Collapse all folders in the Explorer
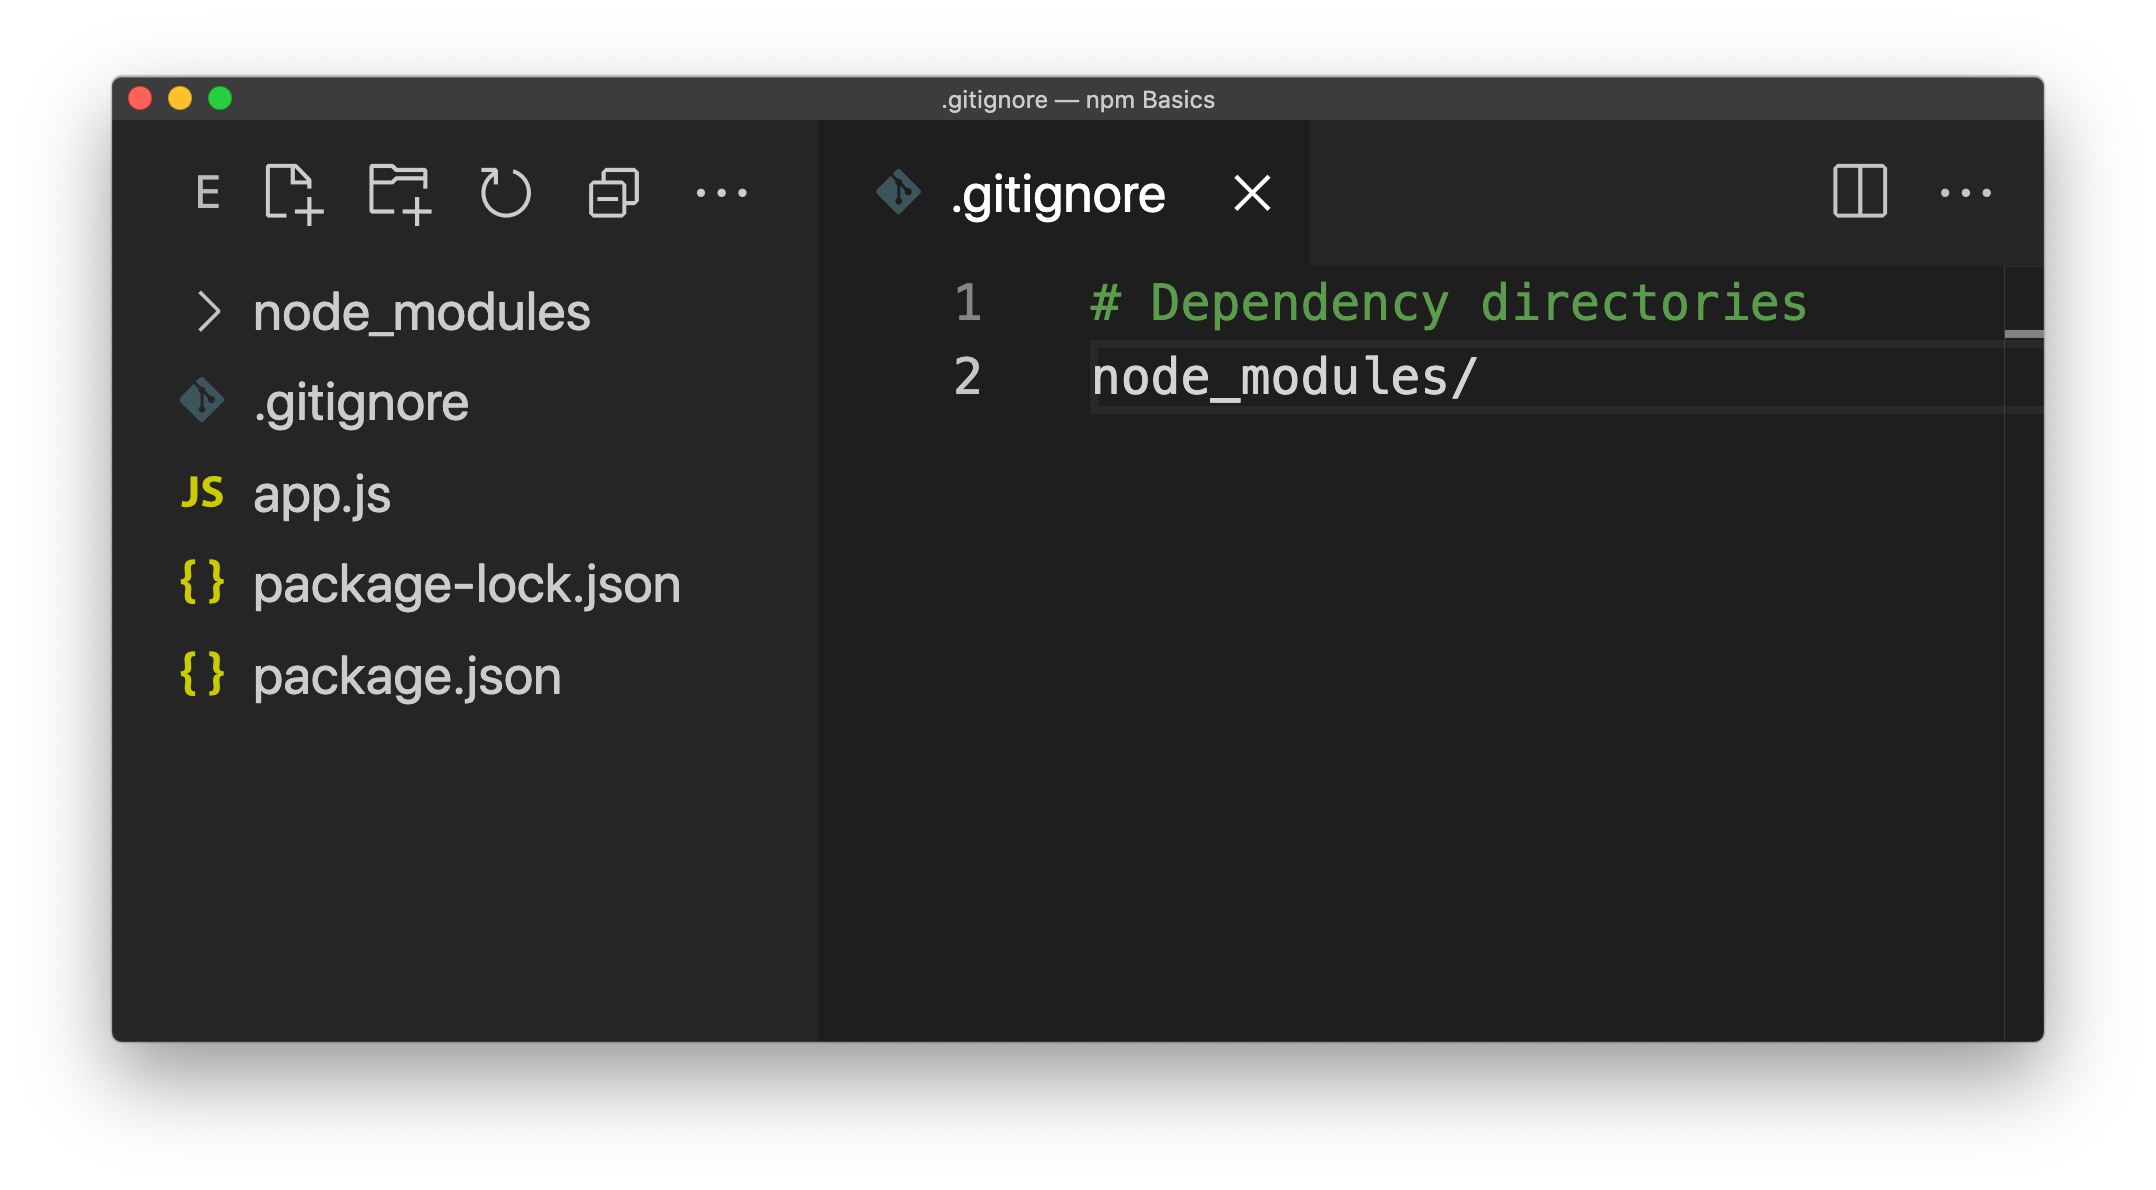Screen dimensions: 2156x1190 click(612, 194)
